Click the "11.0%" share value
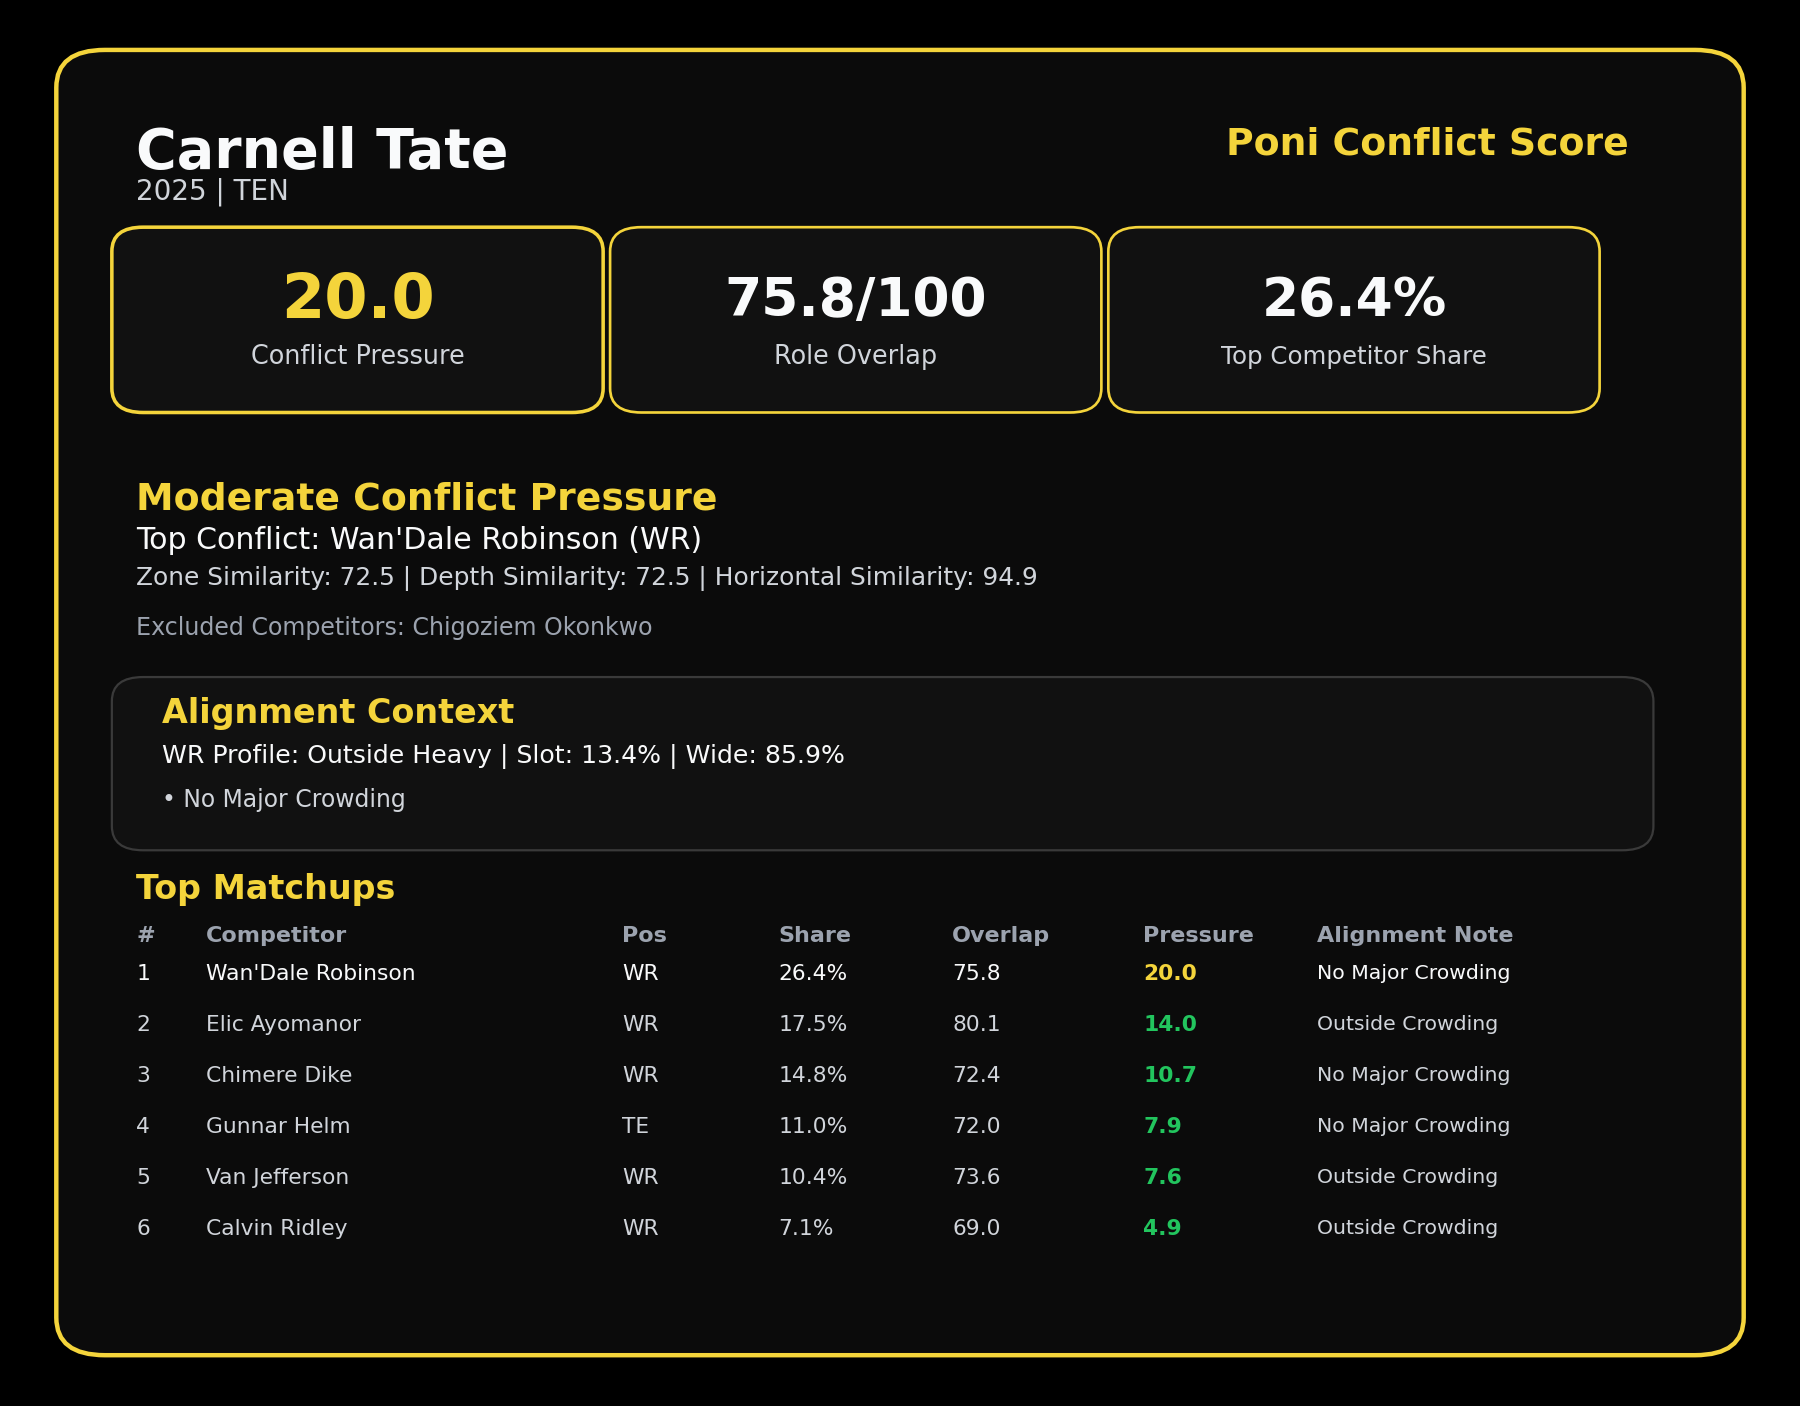Screen dimensions: 1800x1406 pos(813,1126)
